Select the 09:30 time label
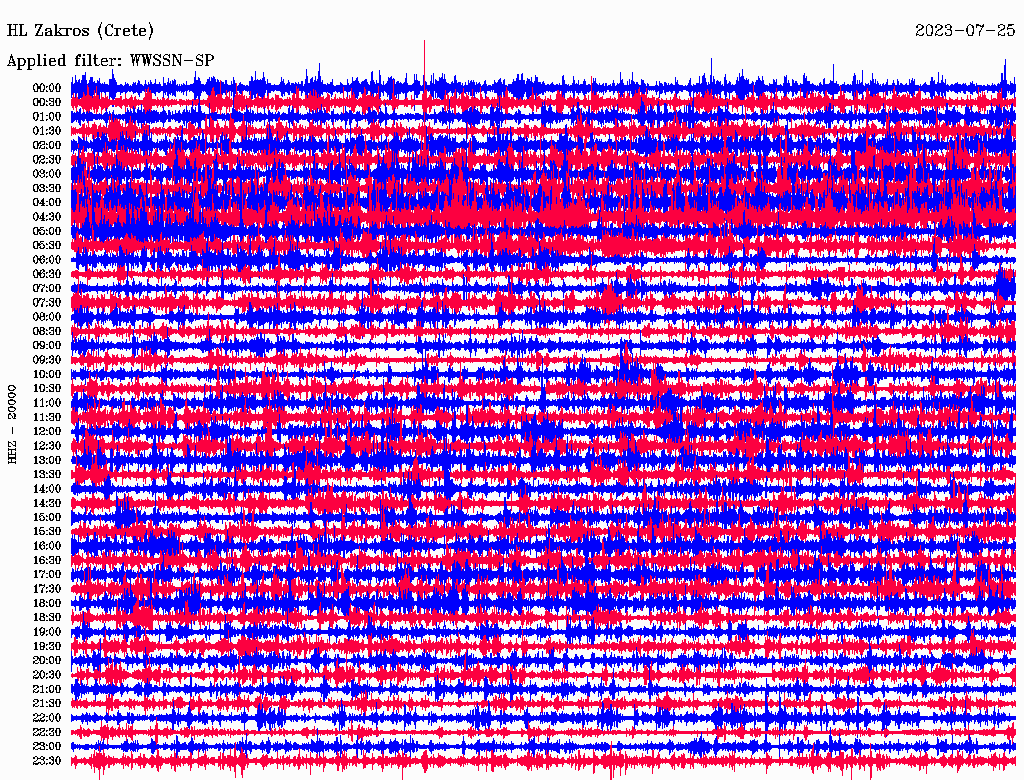The width and height of the screenshot is (1024, 780). [x=47, y=360]
